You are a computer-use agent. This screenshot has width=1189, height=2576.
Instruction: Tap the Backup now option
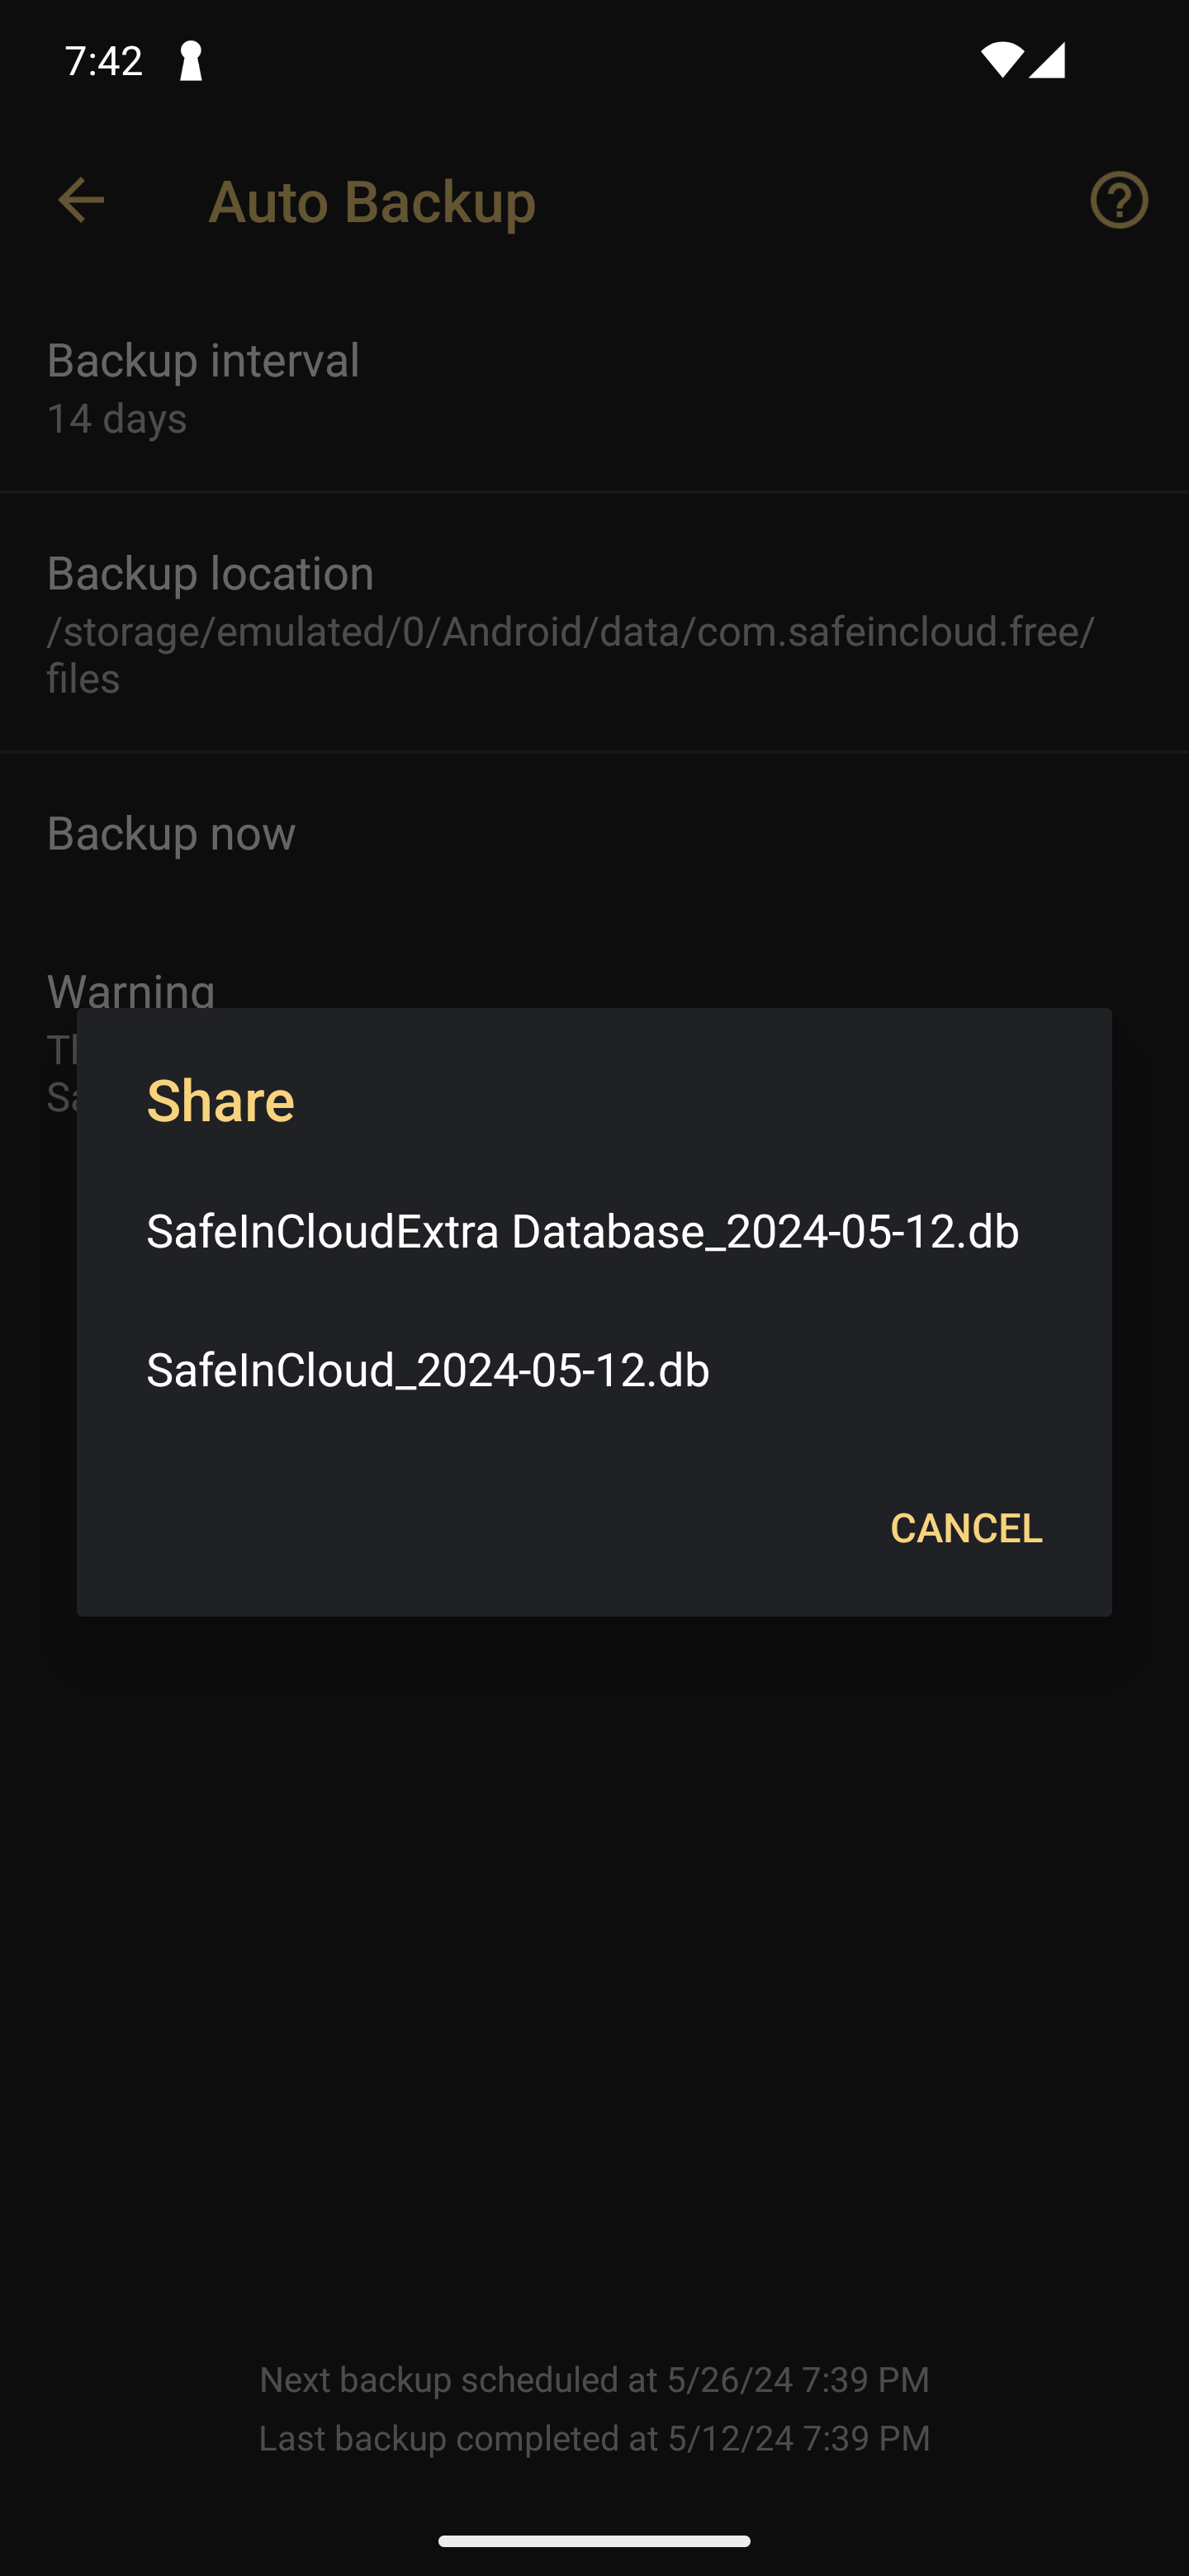coord(594,833)
